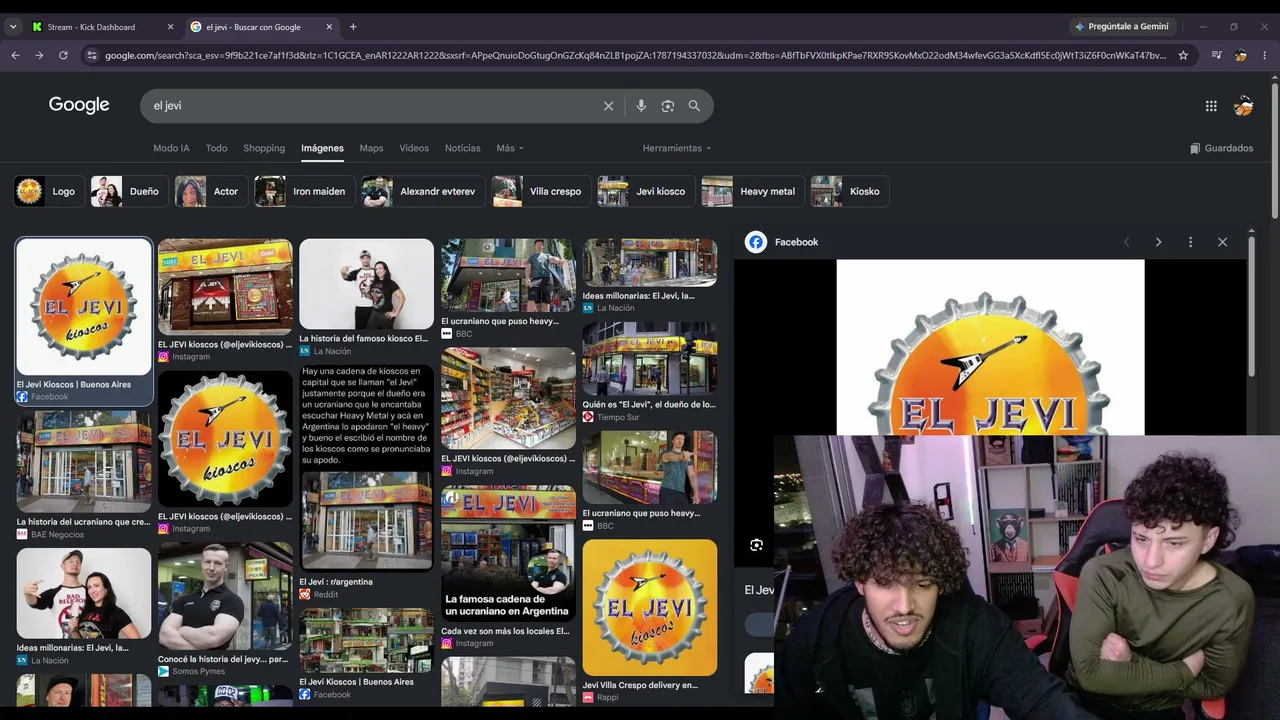This screenshot has width=1280, height=720.
Task: Search inside the preview image with Lens icon
Action: (x=756, y=545)
